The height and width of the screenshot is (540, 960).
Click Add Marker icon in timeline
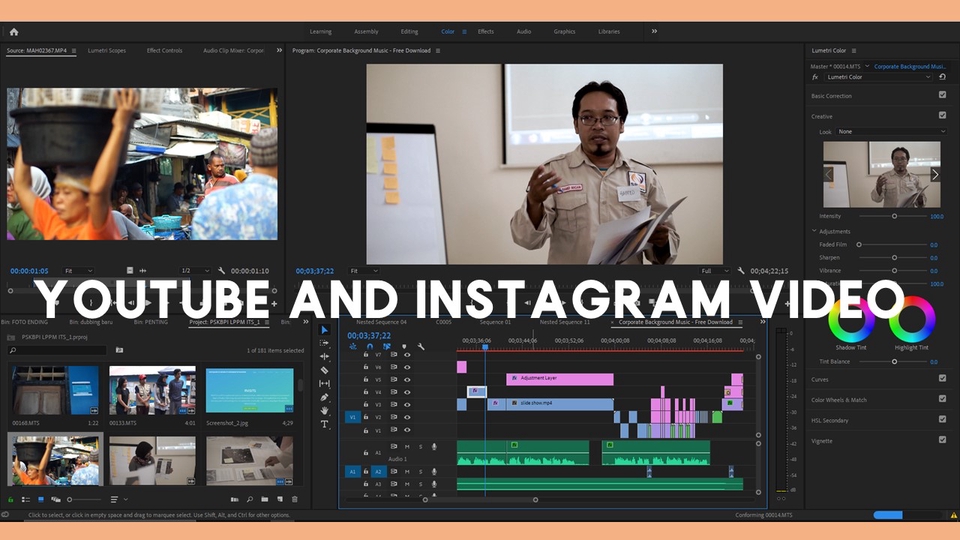tap(404, 347)
